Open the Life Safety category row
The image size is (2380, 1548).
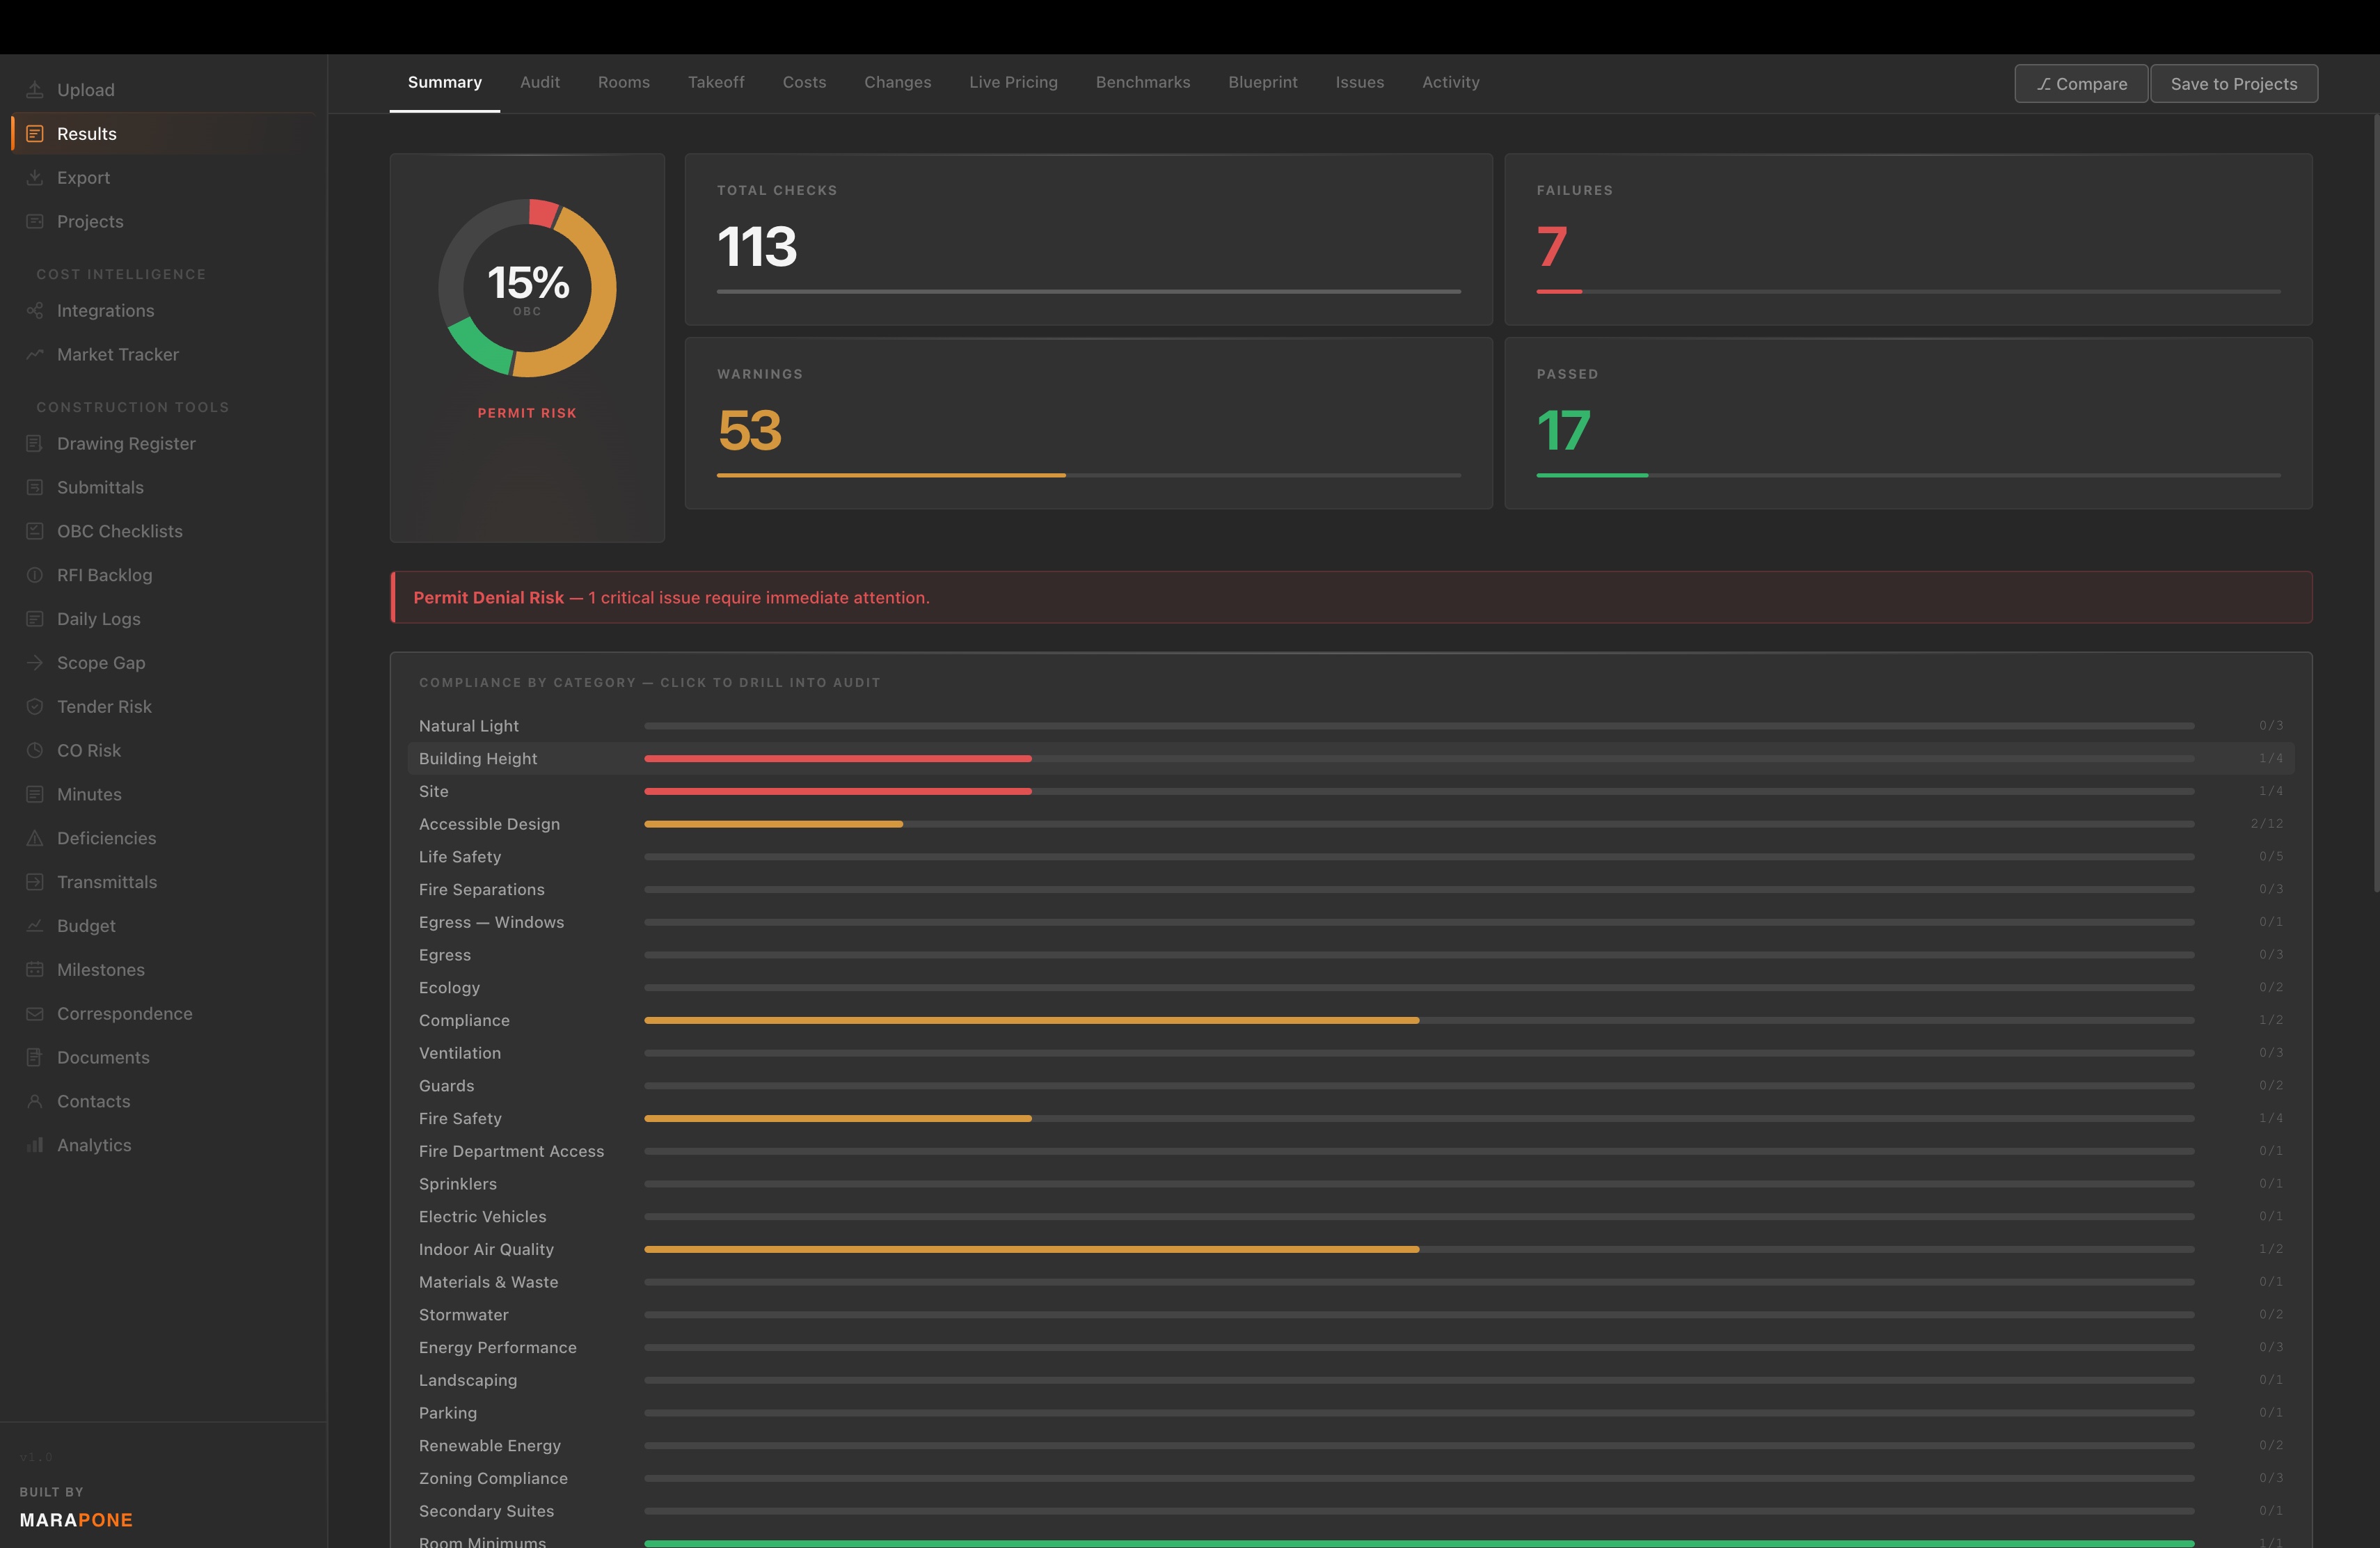coord(1351,857)
